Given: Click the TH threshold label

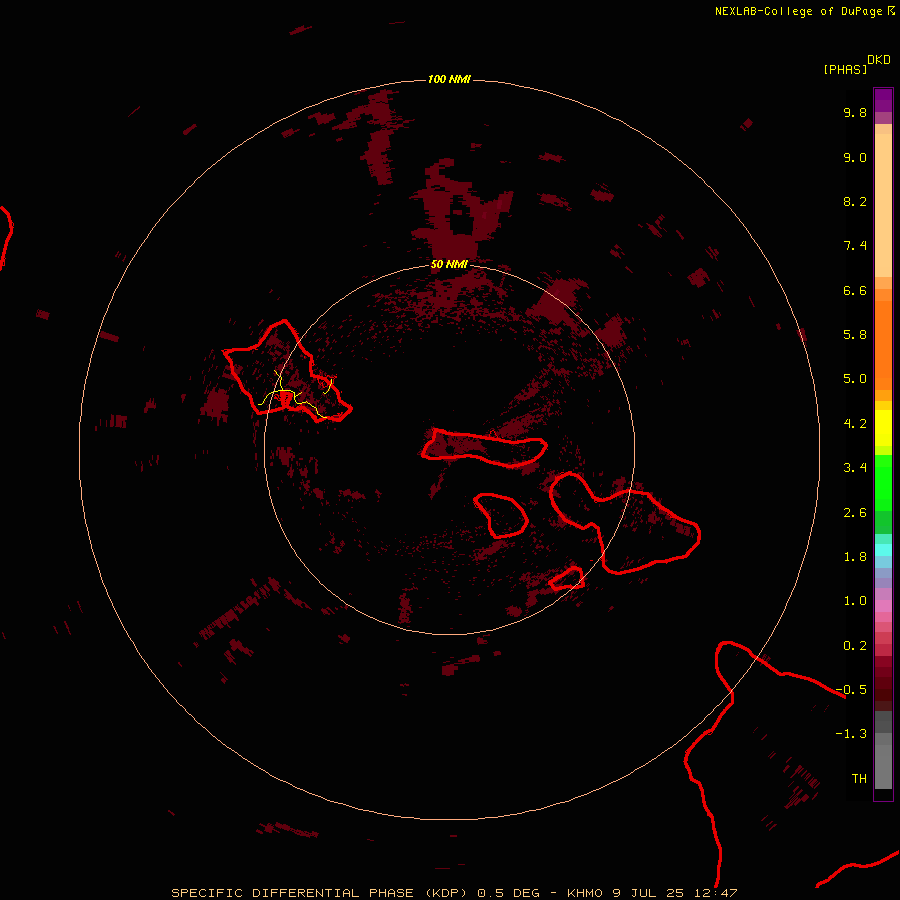Looking at the screenshot, I should tap(859, 779).
